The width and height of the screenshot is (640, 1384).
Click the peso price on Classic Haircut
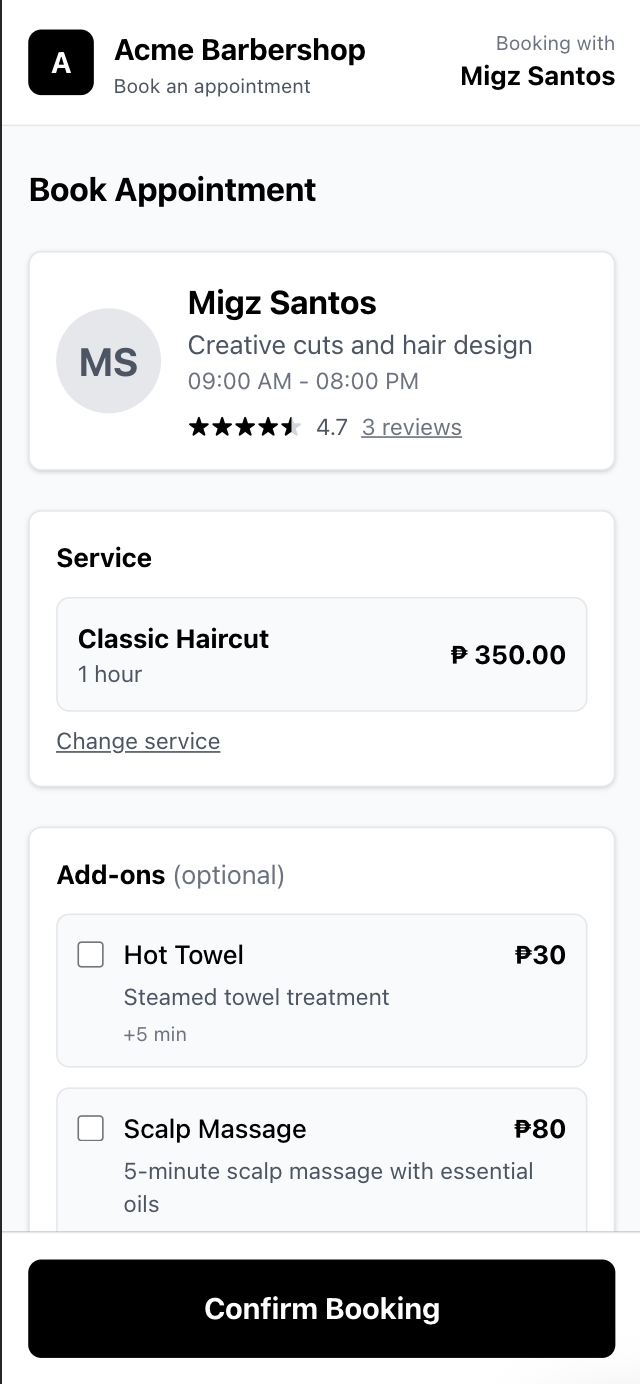(x=506, y=655)
